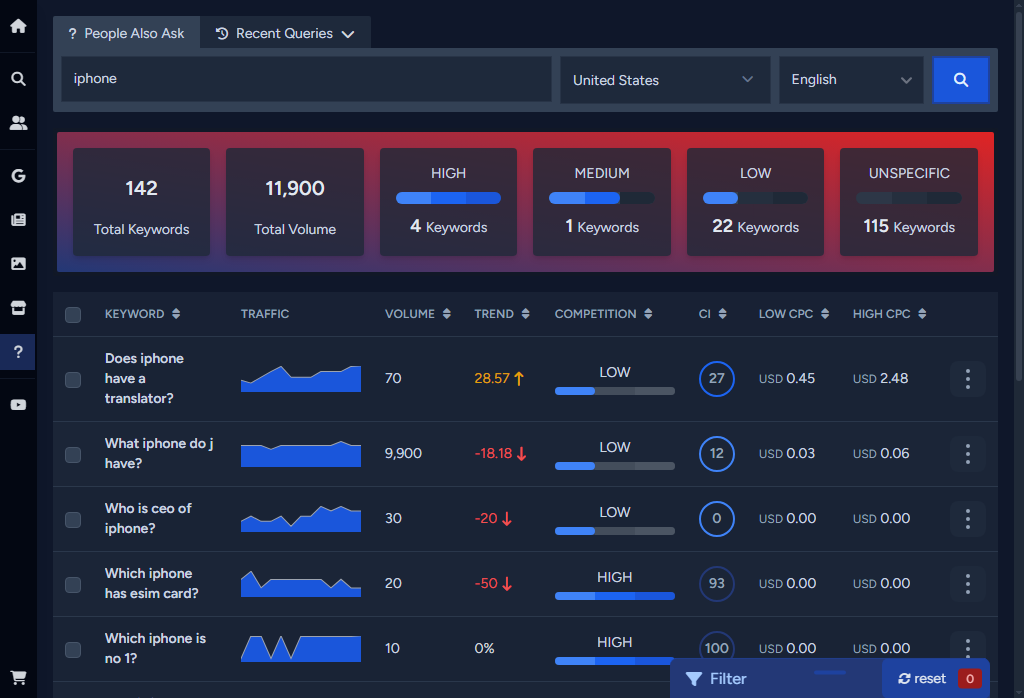Click CI circle showing 93

coord(716,584)
